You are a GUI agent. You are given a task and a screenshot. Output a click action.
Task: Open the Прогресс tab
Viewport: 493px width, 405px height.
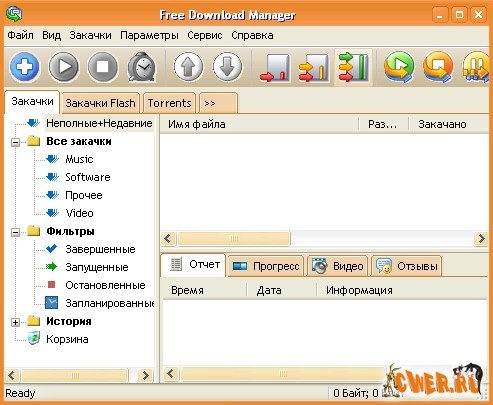coord(266,266)
